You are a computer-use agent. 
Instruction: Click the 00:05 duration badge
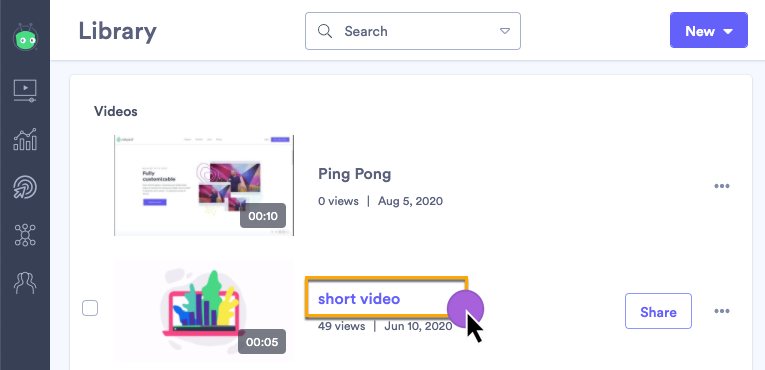262,342
